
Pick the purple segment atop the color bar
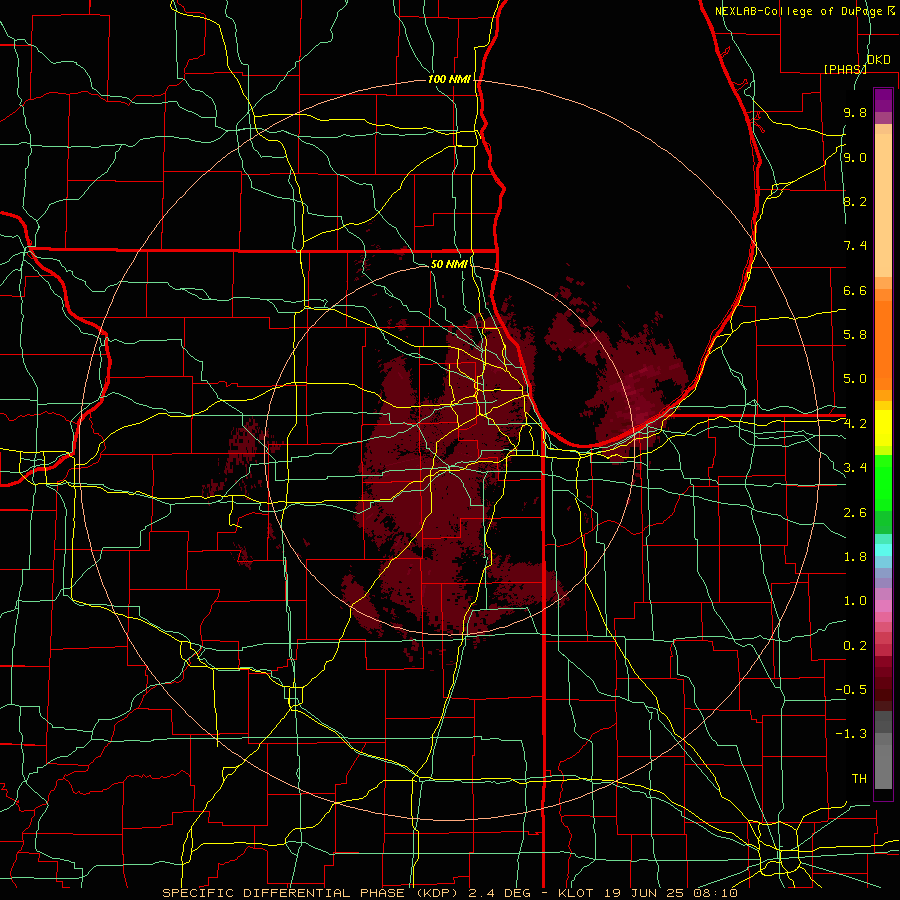click(x=883, y=100)
